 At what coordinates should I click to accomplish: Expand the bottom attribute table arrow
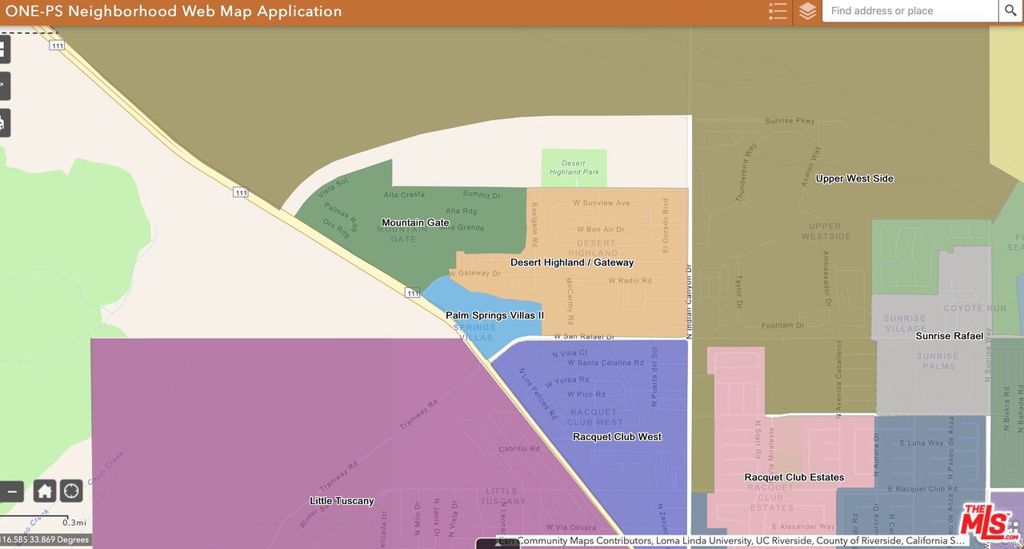(497, 543)
